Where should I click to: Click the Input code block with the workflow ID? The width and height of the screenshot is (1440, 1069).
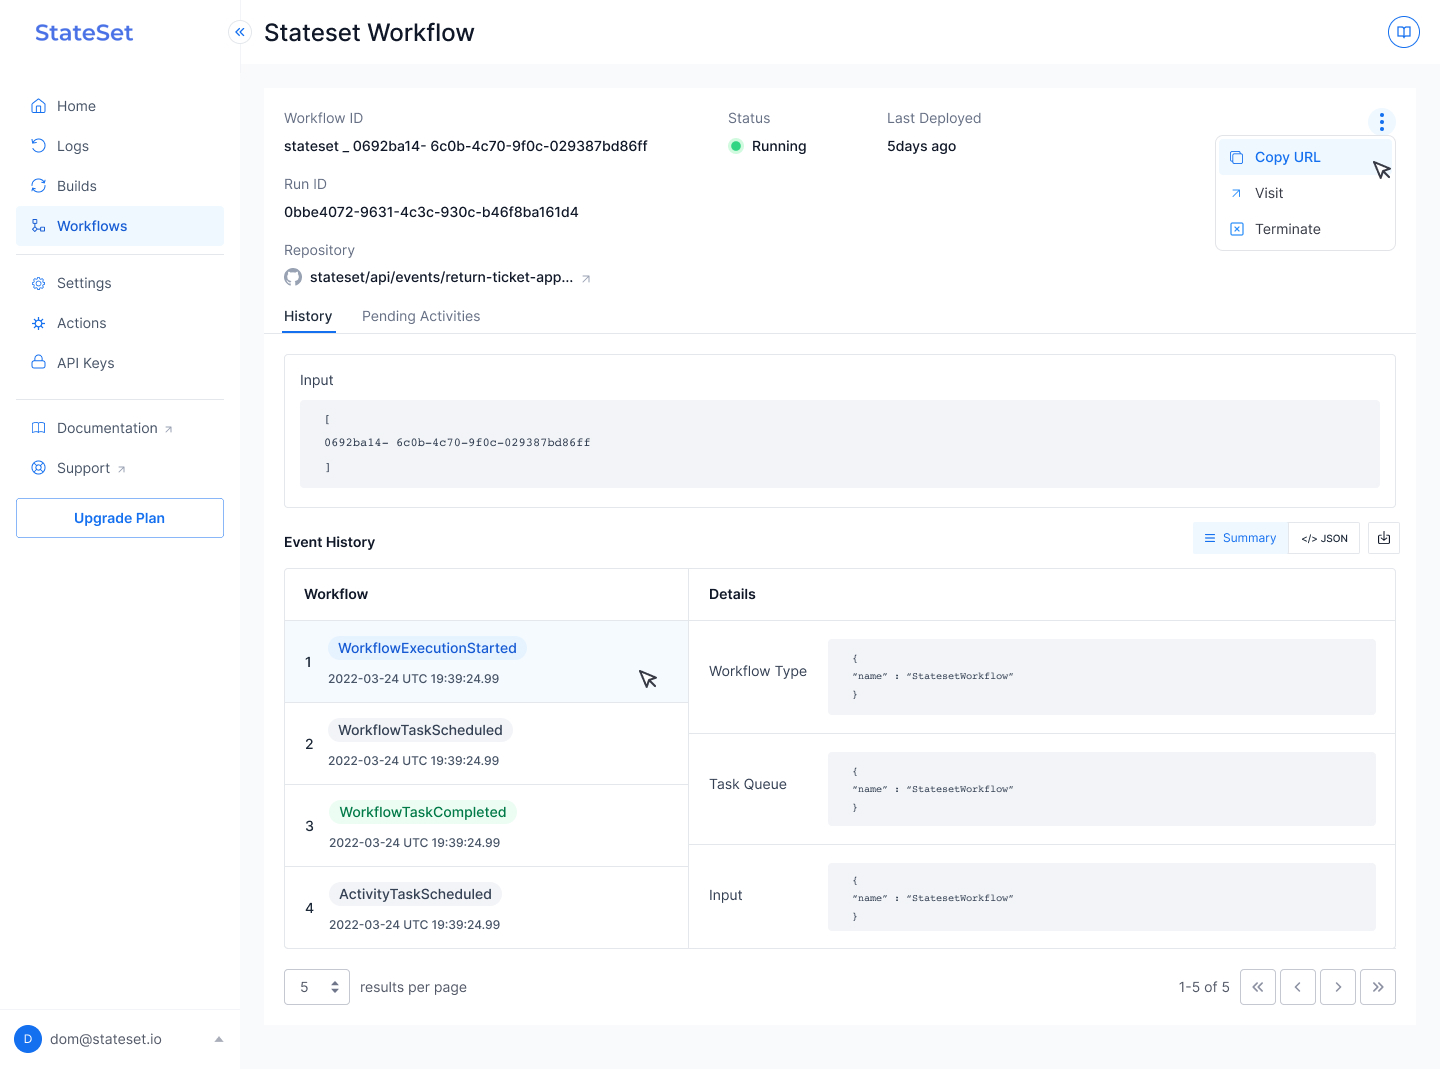pyautogui.click(x=840, y=444)
